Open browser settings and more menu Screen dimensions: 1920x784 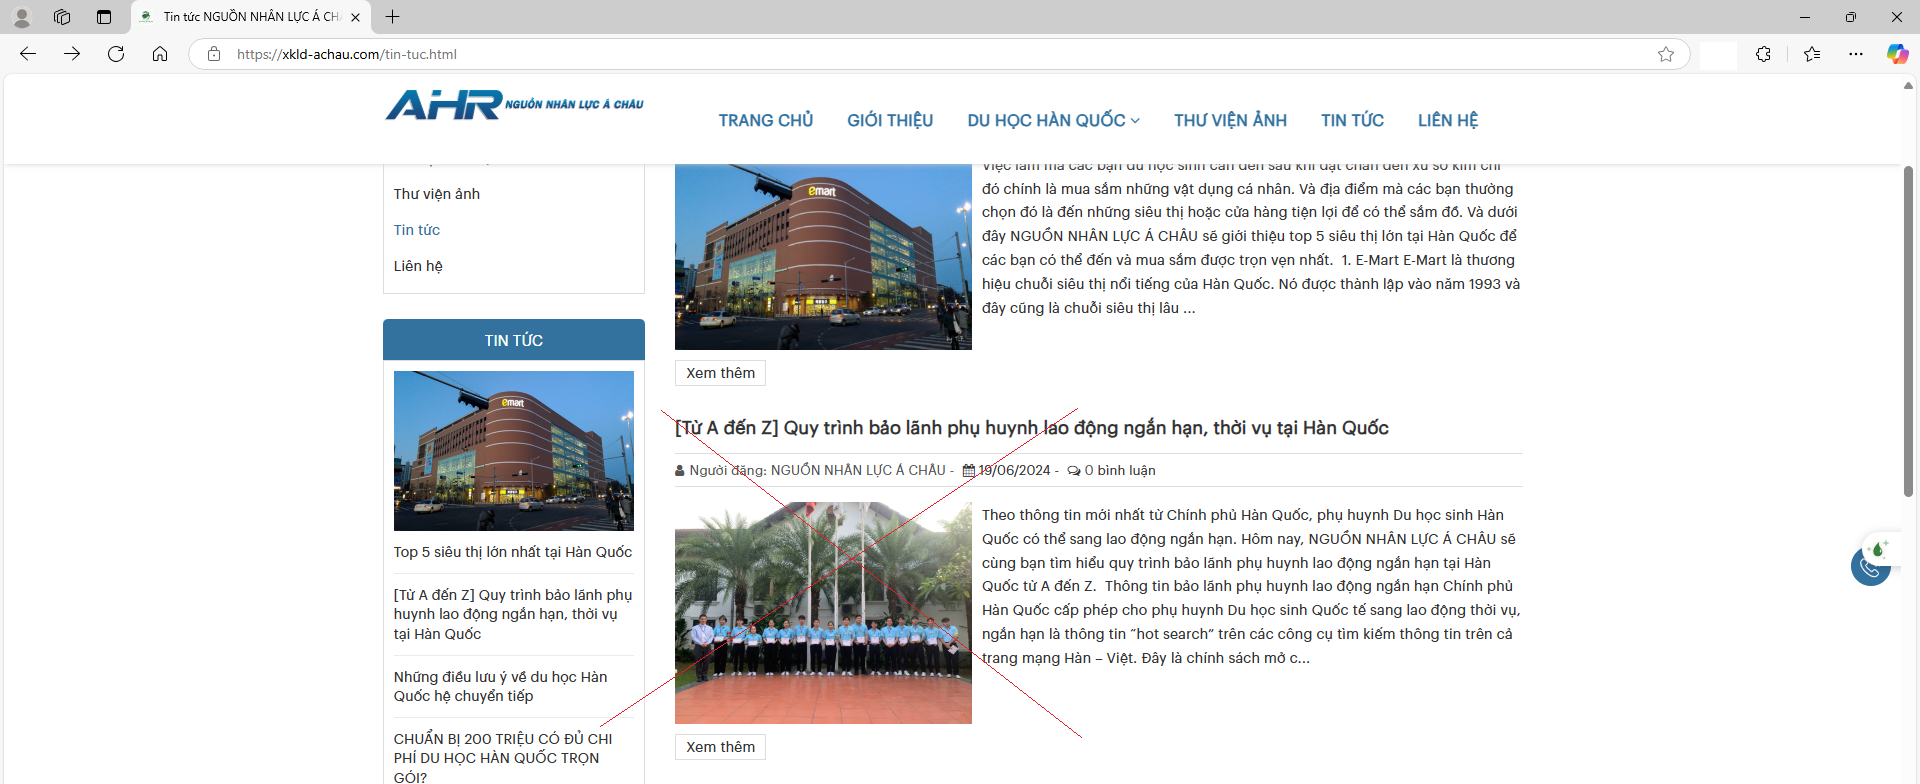(x=1856, y=54)
